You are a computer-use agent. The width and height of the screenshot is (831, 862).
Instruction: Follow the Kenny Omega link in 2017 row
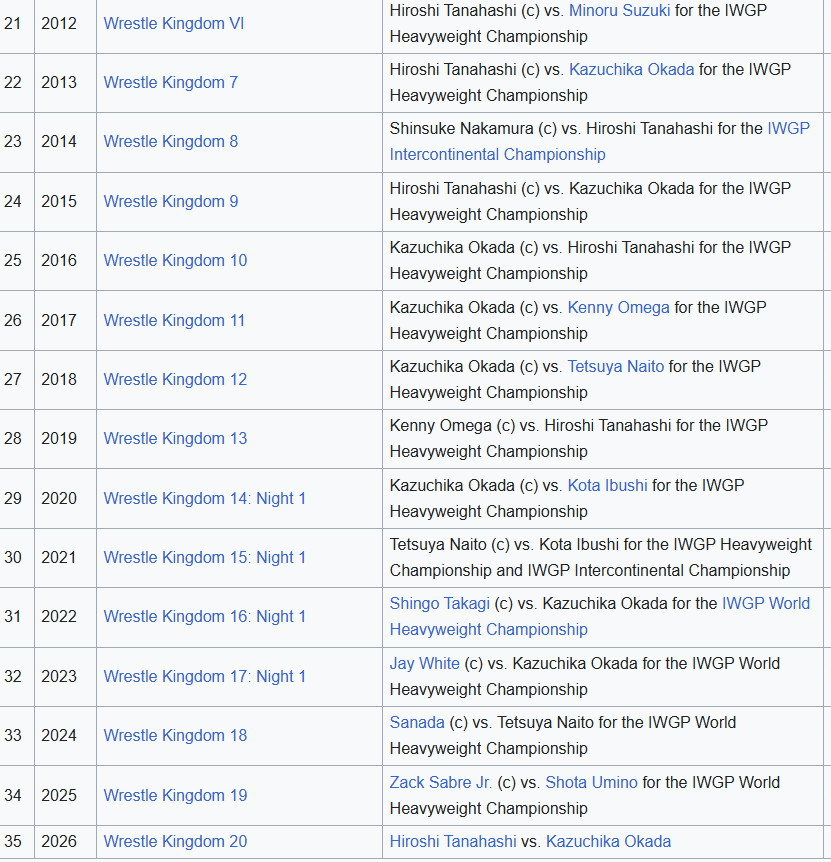[618, 308]
